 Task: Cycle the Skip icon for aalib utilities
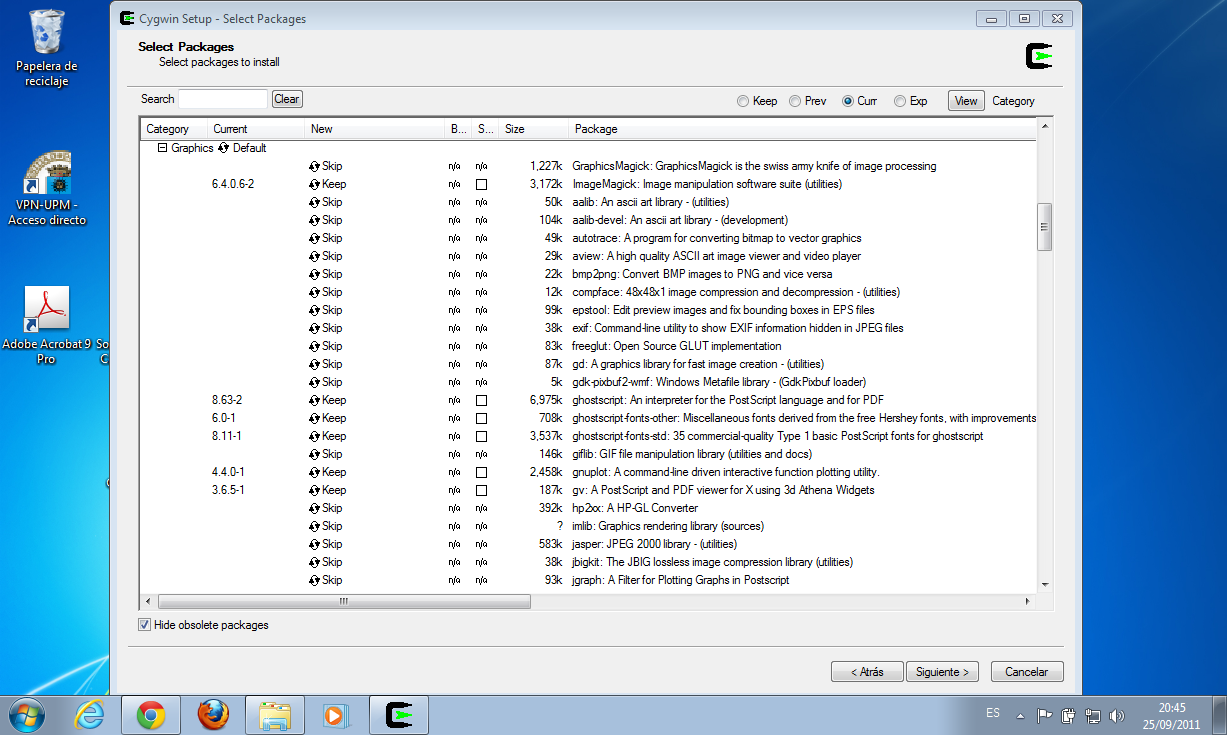pyautogui.click(x=315, y=203)
